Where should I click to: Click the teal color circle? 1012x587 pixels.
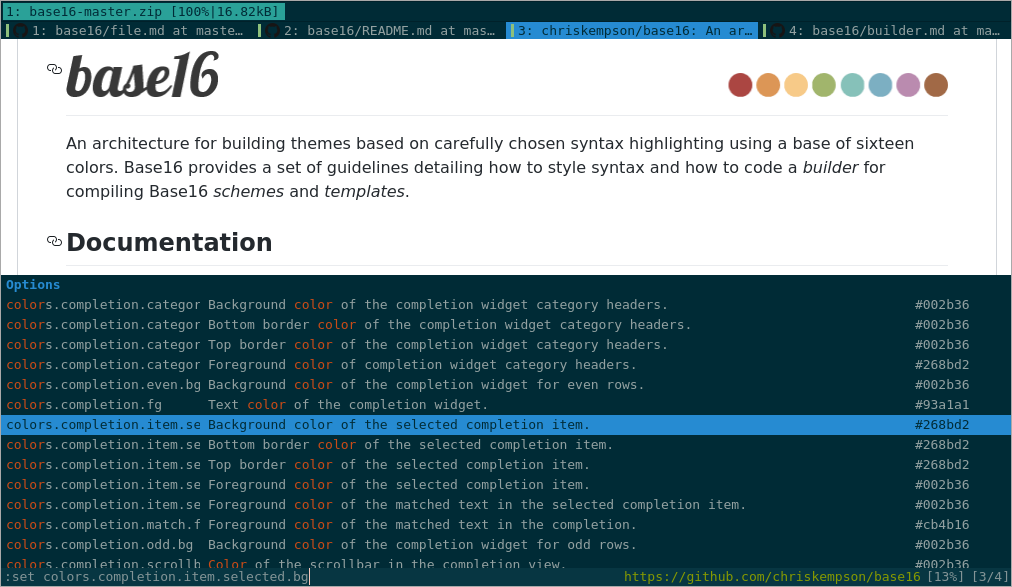[853, 85]
